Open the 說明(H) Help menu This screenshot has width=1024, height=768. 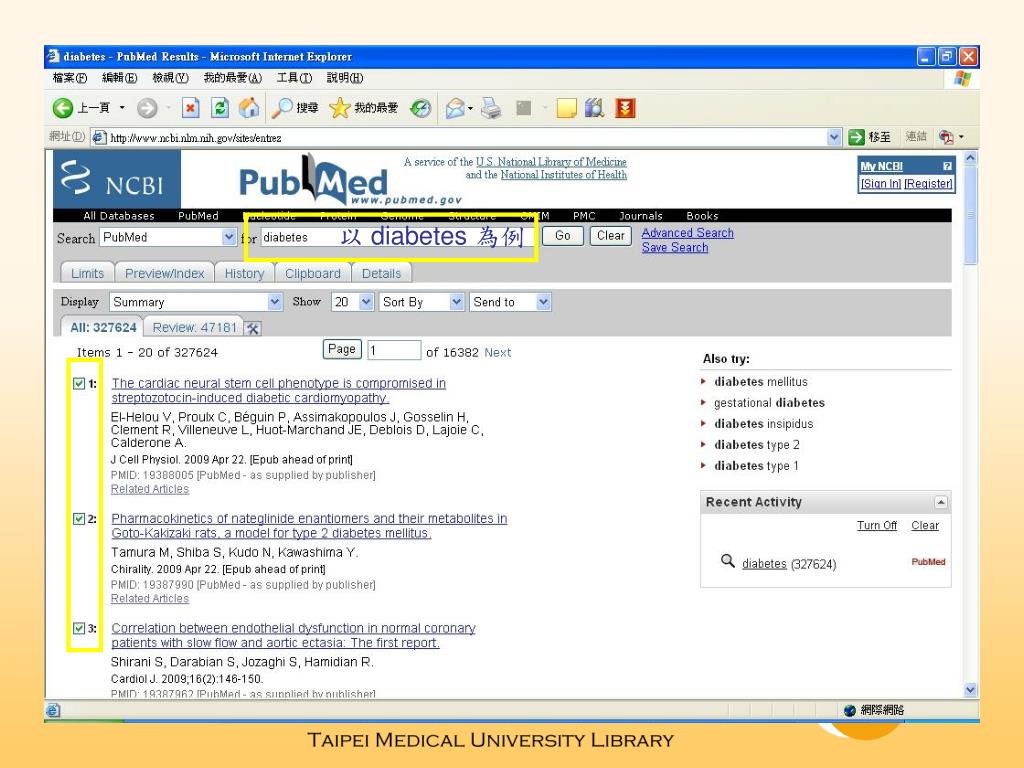[345, 78]
